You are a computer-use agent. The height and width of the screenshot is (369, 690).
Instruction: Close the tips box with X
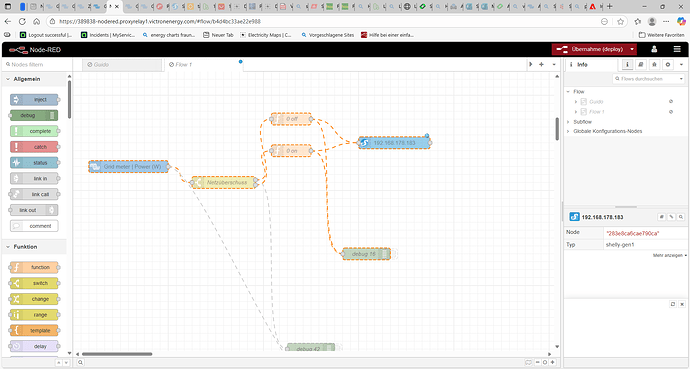682,304
